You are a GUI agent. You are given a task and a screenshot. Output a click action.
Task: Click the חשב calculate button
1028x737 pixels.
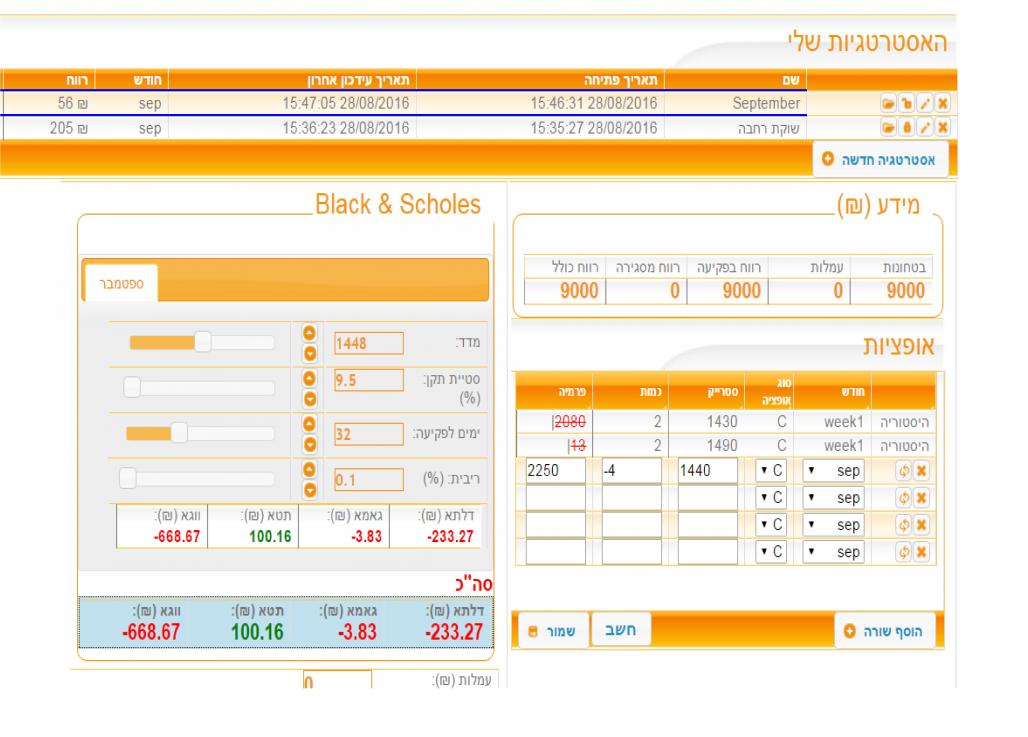click(622, 631)
